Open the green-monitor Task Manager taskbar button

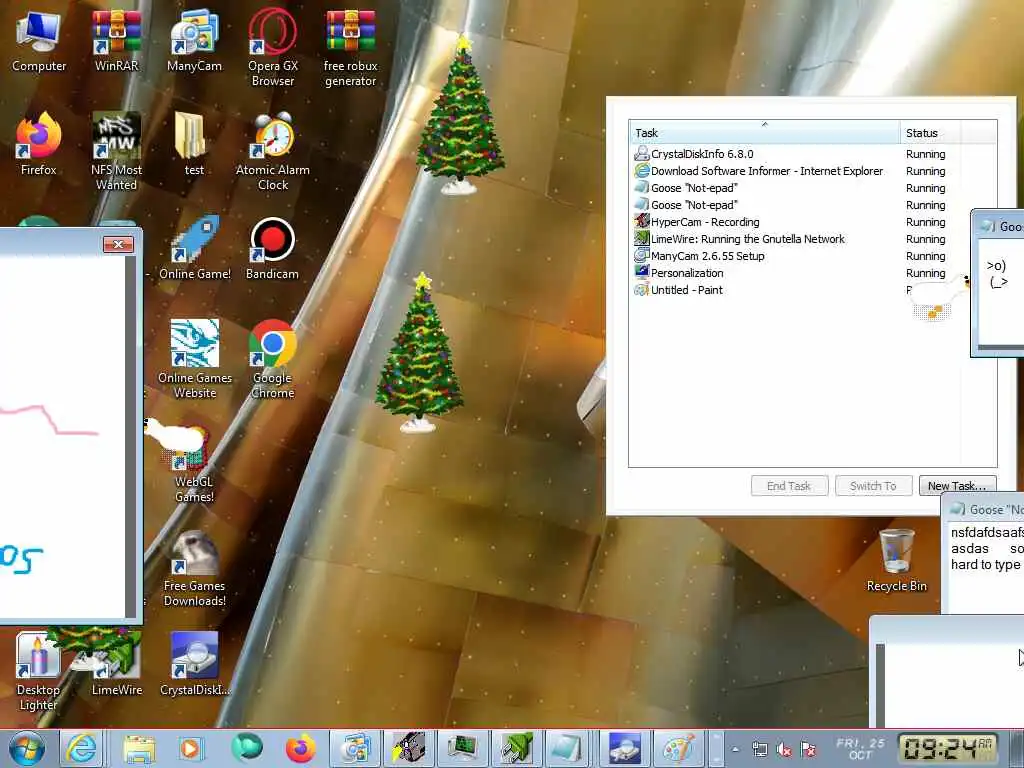(462, 749)
